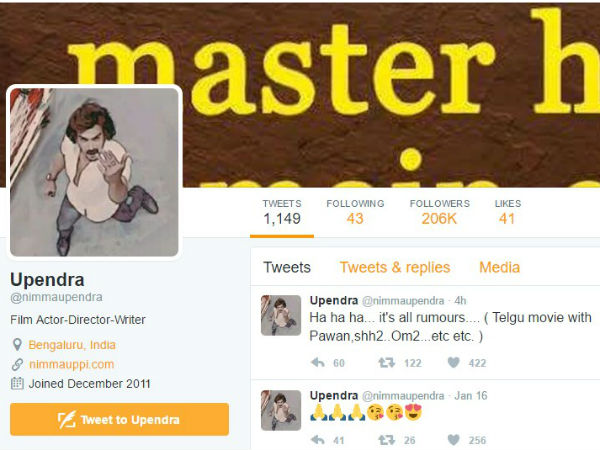
Task: Reply to the Jan 16 emoji tweet
Action: 318,440
